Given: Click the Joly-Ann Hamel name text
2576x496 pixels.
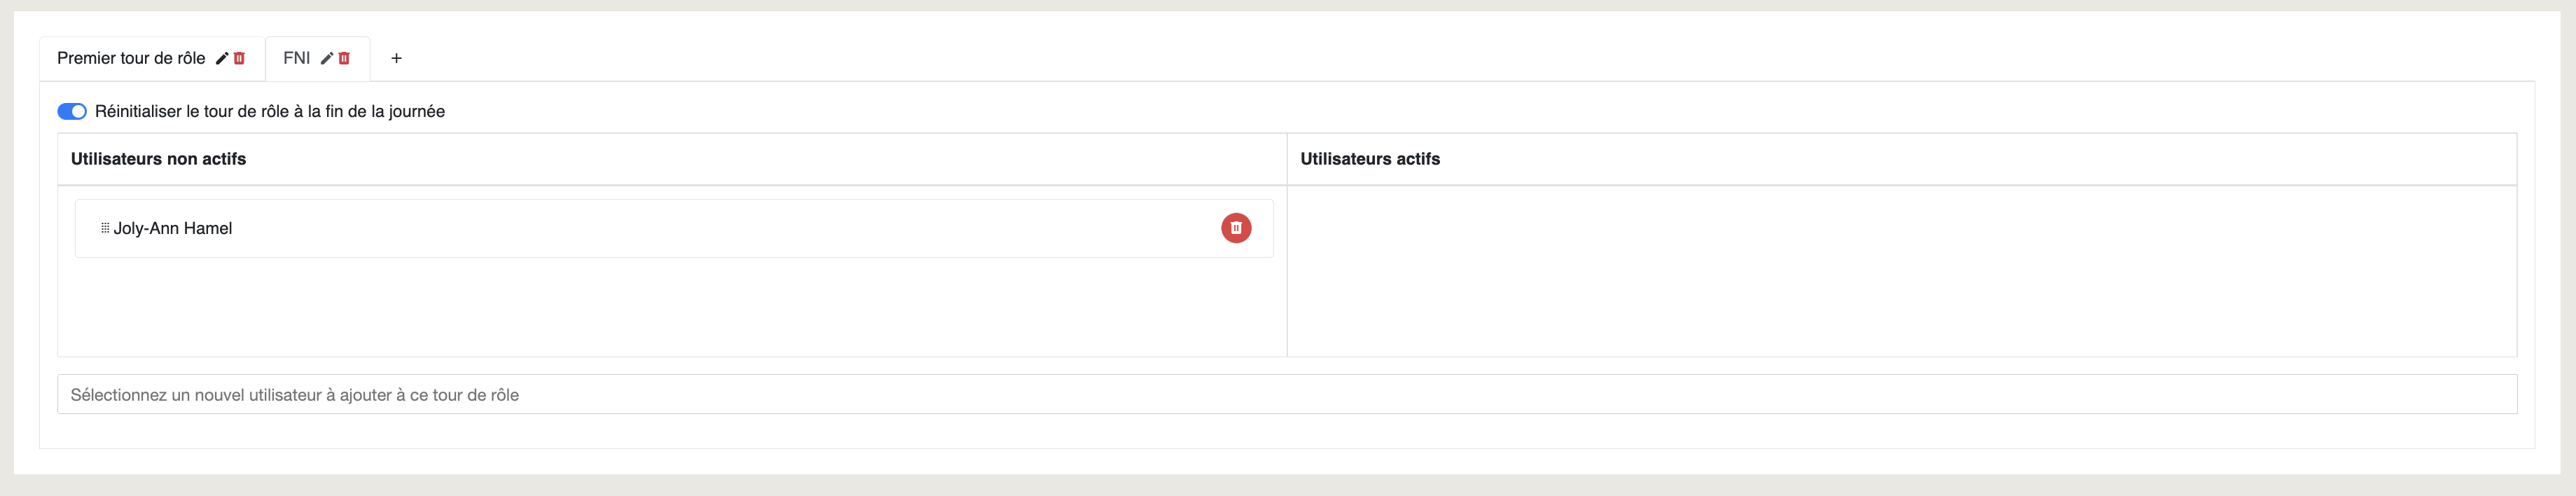Looking at the screenshot, I should 173,228.
